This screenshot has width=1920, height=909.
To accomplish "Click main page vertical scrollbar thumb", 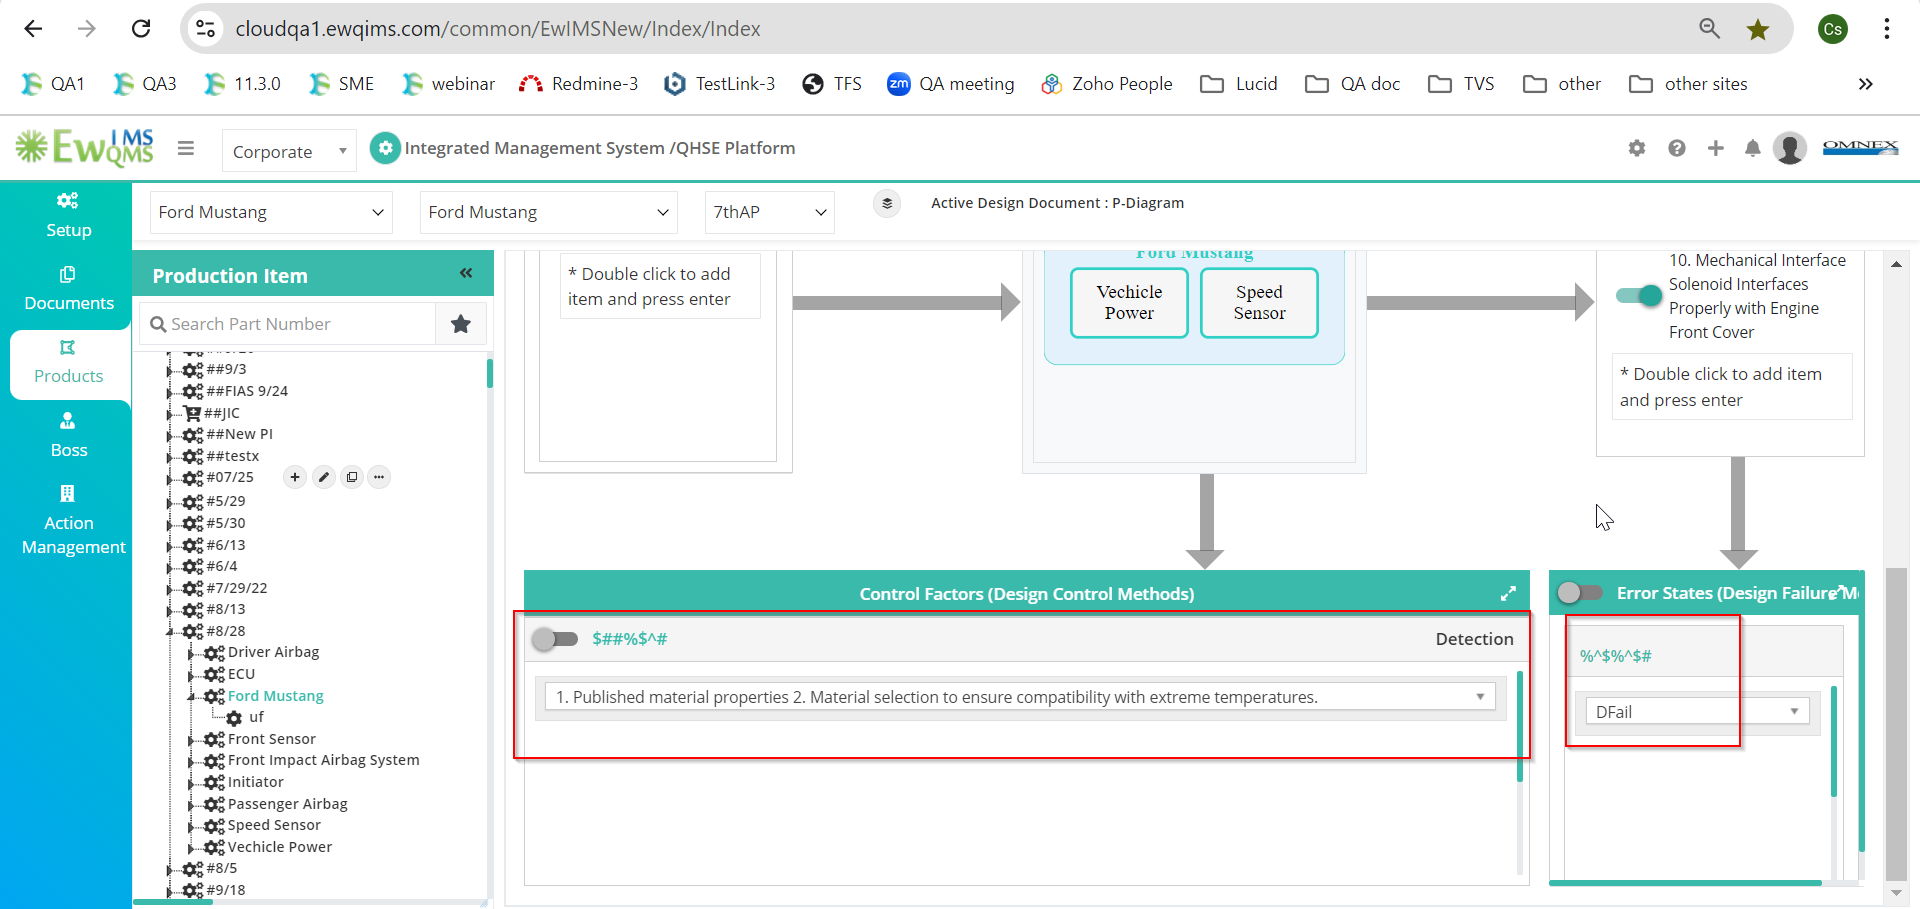I will pyautogui.click(x=1896, y=722).
